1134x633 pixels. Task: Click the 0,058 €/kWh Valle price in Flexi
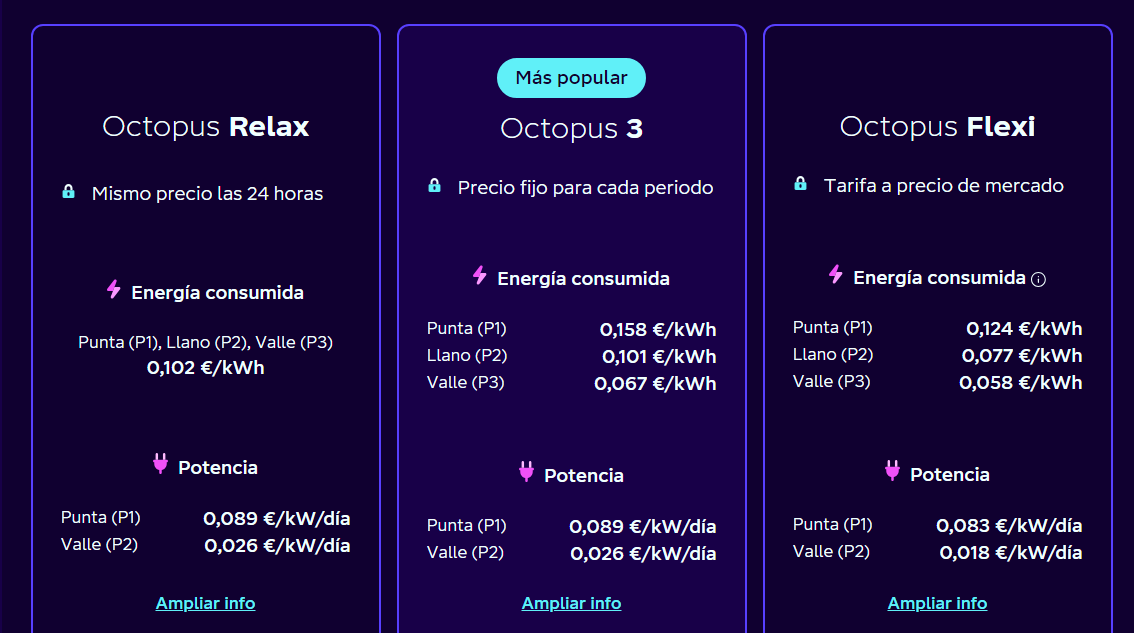[x=1020, y=383]
